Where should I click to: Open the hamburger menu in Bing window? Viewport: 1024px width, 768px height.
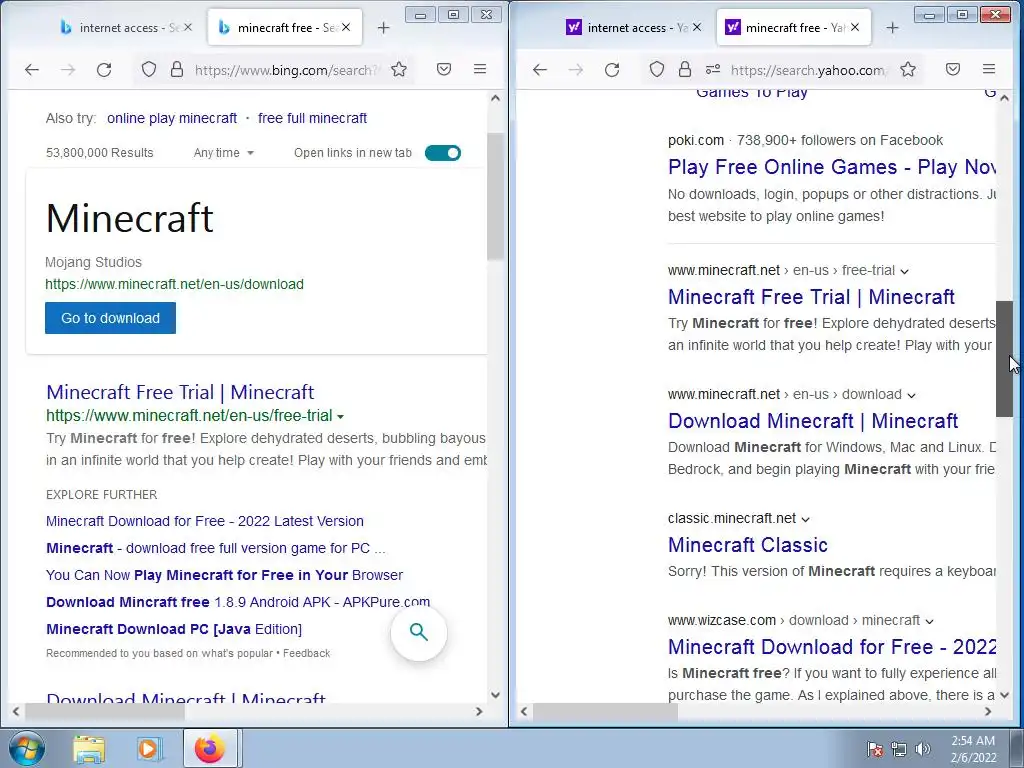click(480, 69)
